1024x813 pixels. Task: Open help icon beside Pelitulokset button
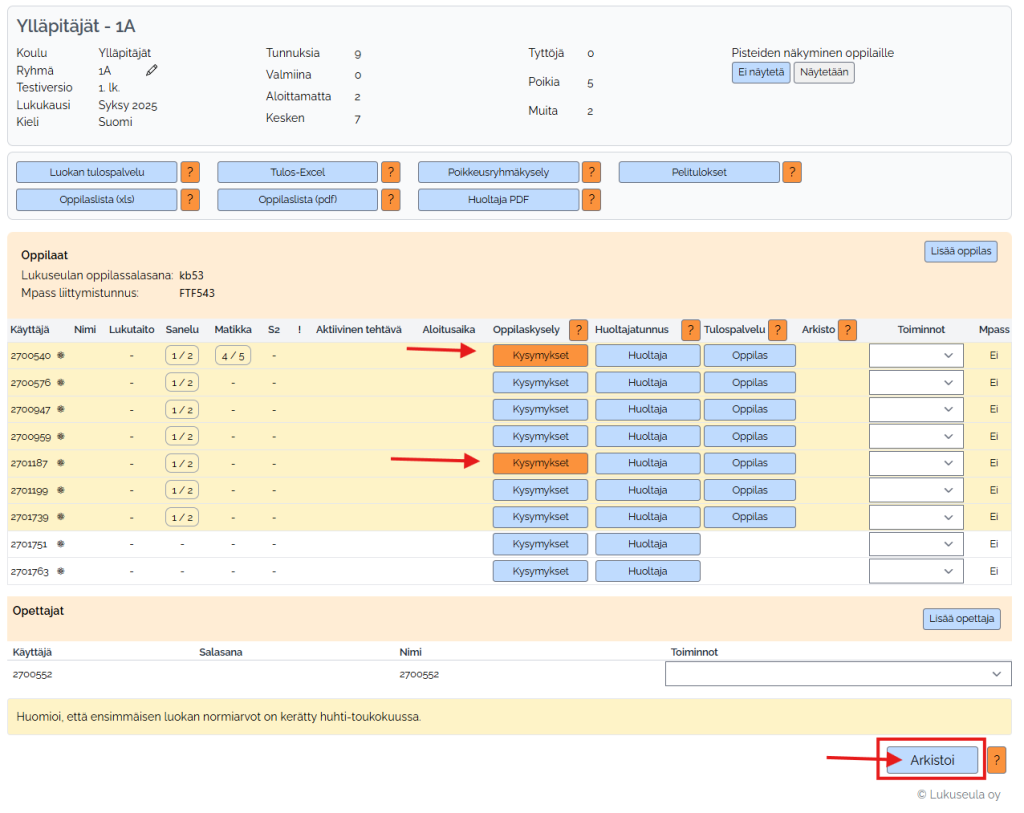[x=792, y=172]
